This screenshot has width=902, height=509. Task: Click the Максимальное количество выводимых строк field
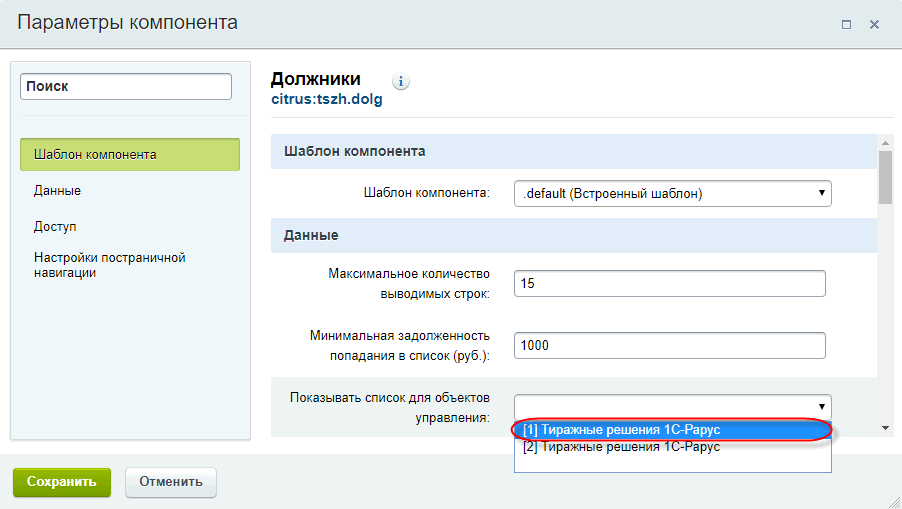(x=670, y=284)
